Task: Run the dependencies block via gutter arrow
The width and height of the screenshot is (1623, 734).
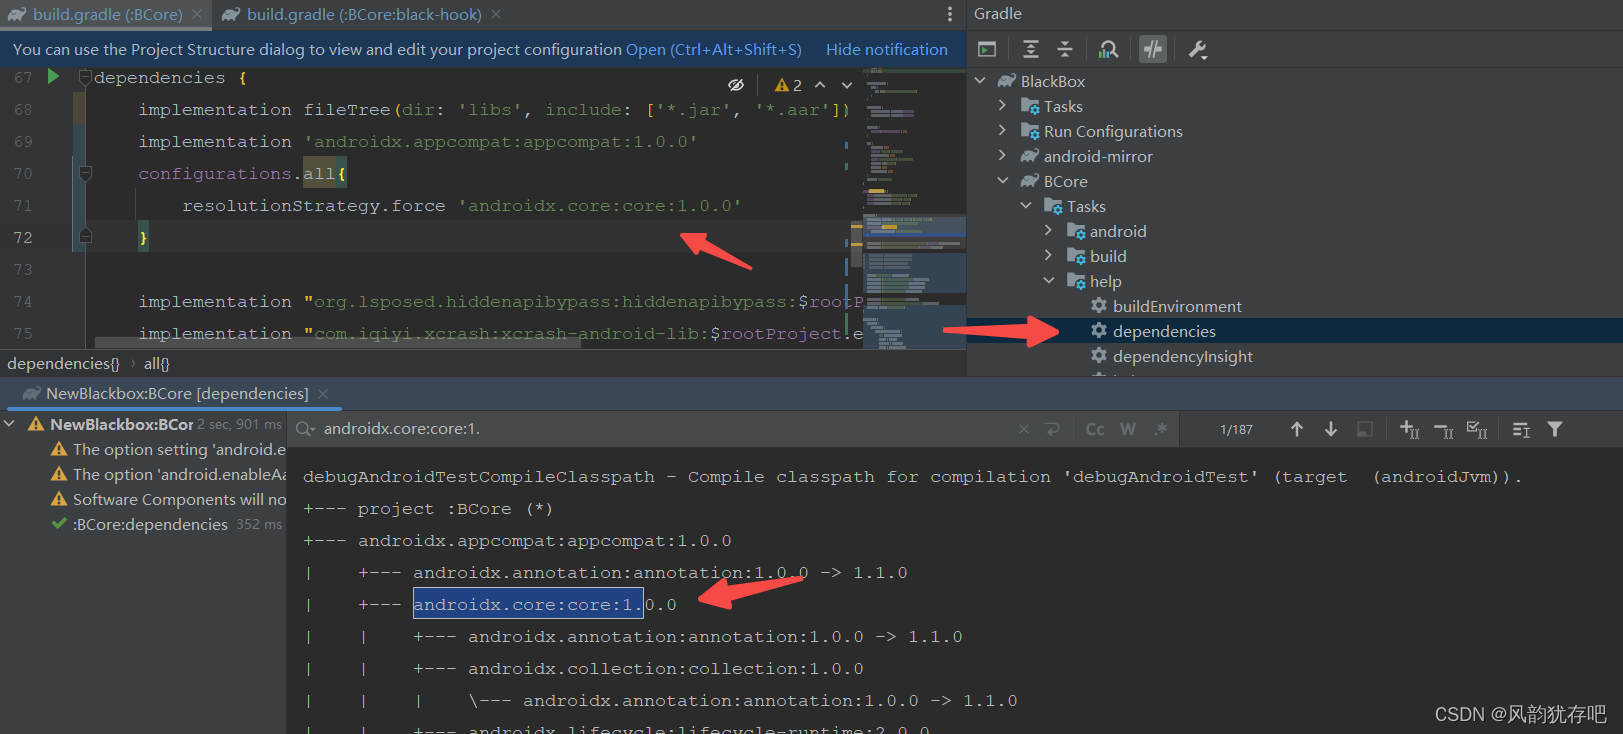Action: [x=54, y=77]
